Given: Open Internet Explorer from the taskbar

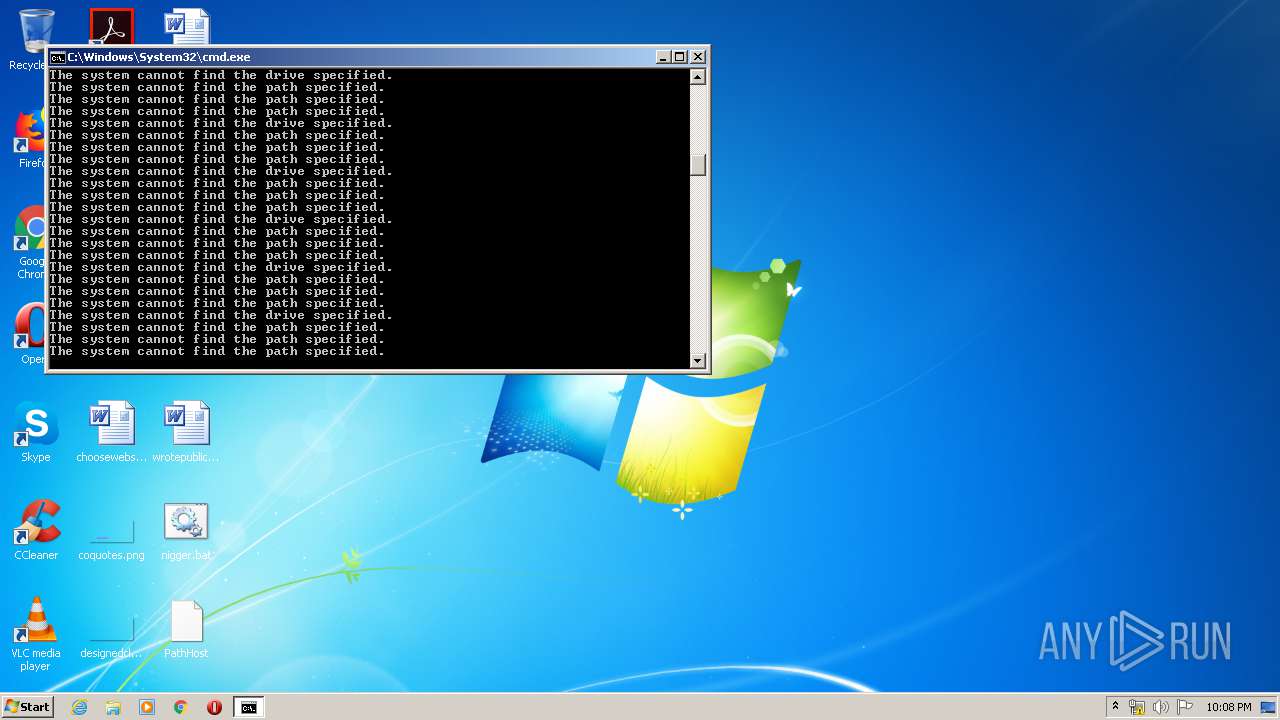Looking at the screenshot, I should pos(79,707).
